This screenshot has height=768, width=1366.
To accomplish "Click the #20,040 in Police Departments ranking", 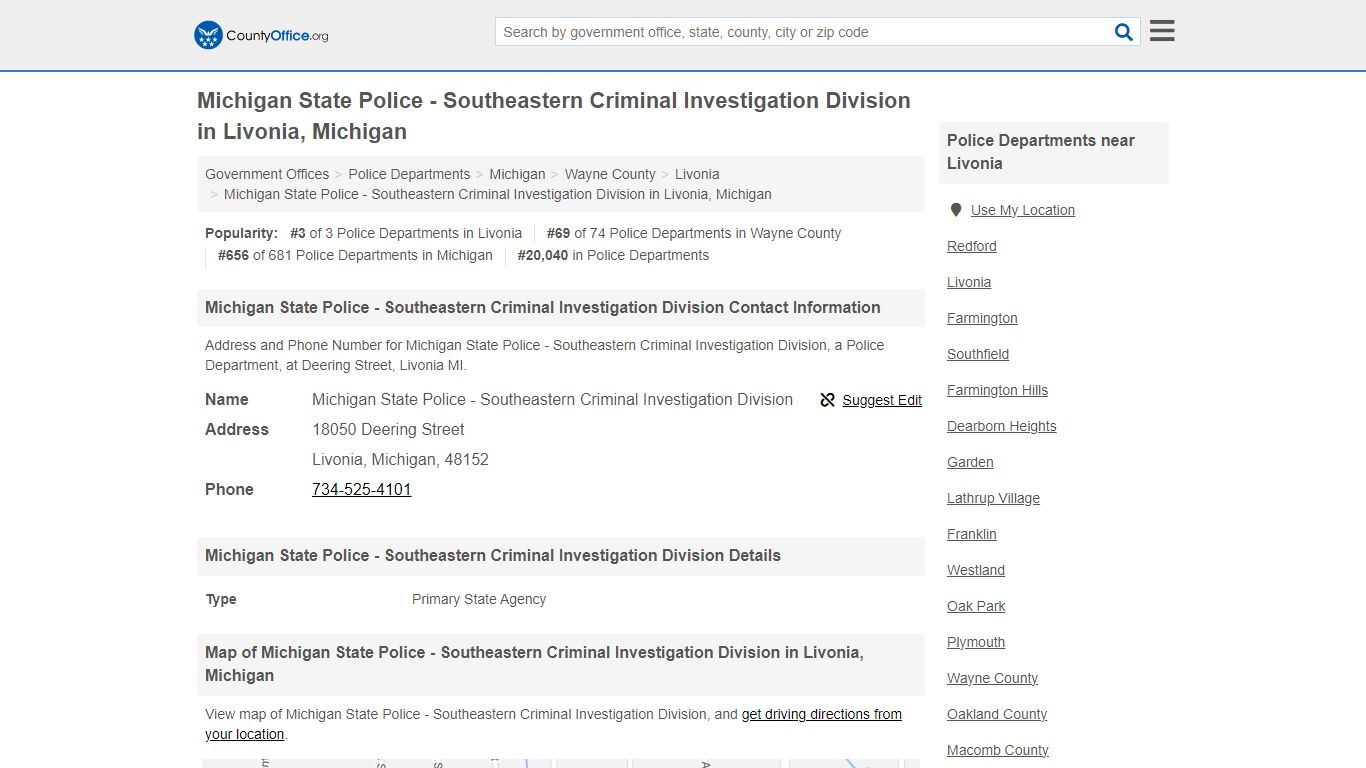I will [613, 255].
